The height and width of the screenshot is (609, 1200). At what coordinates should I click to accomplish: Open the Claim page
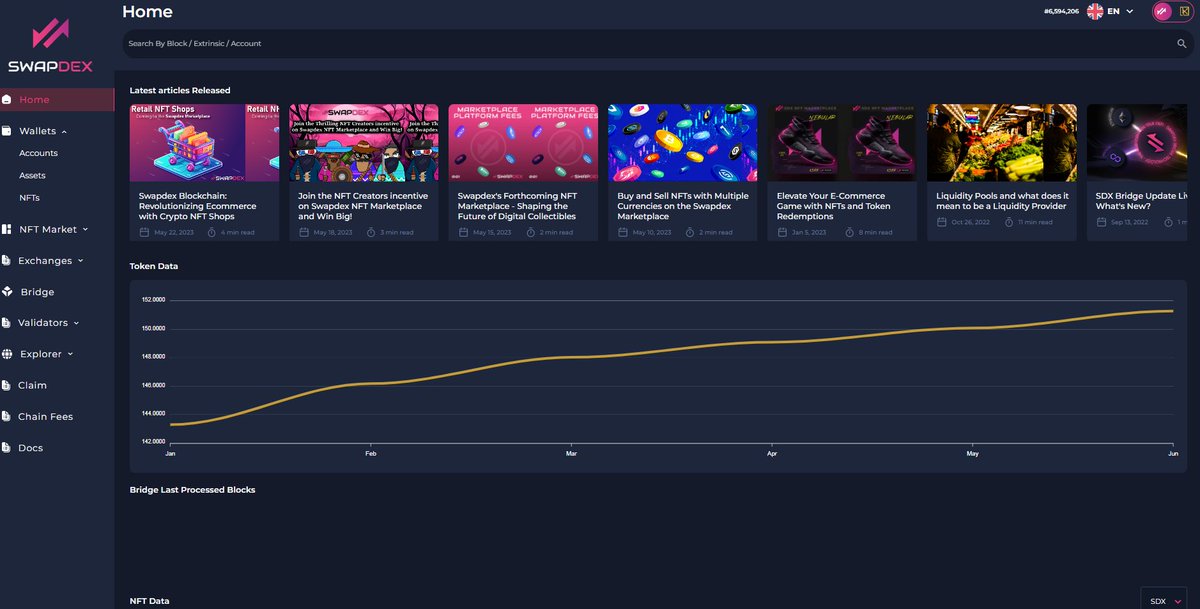point(32,385)
